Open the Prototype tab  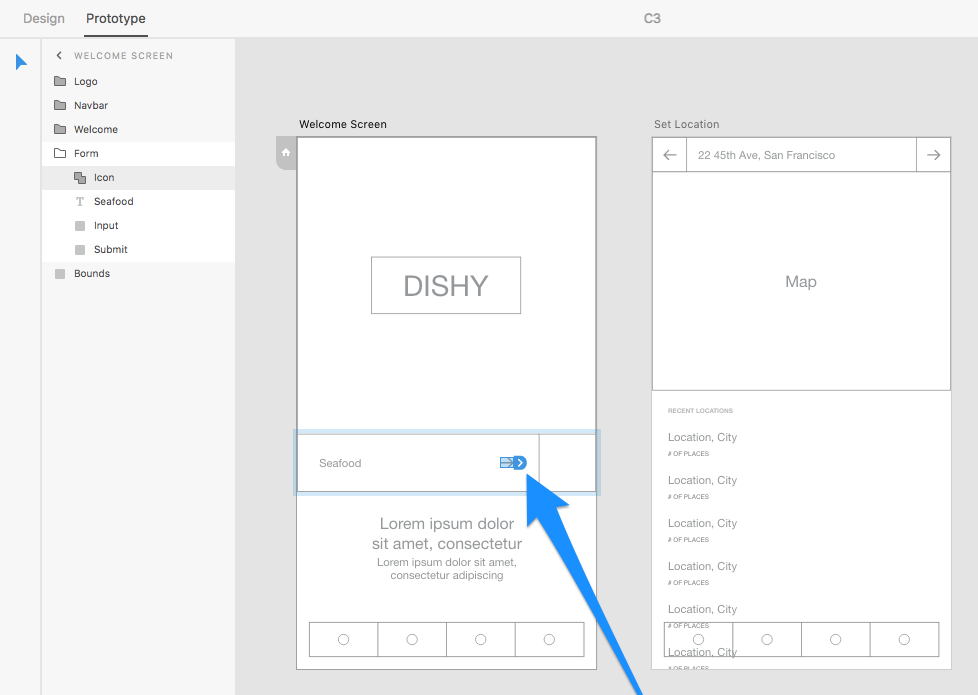click(115, 19)
